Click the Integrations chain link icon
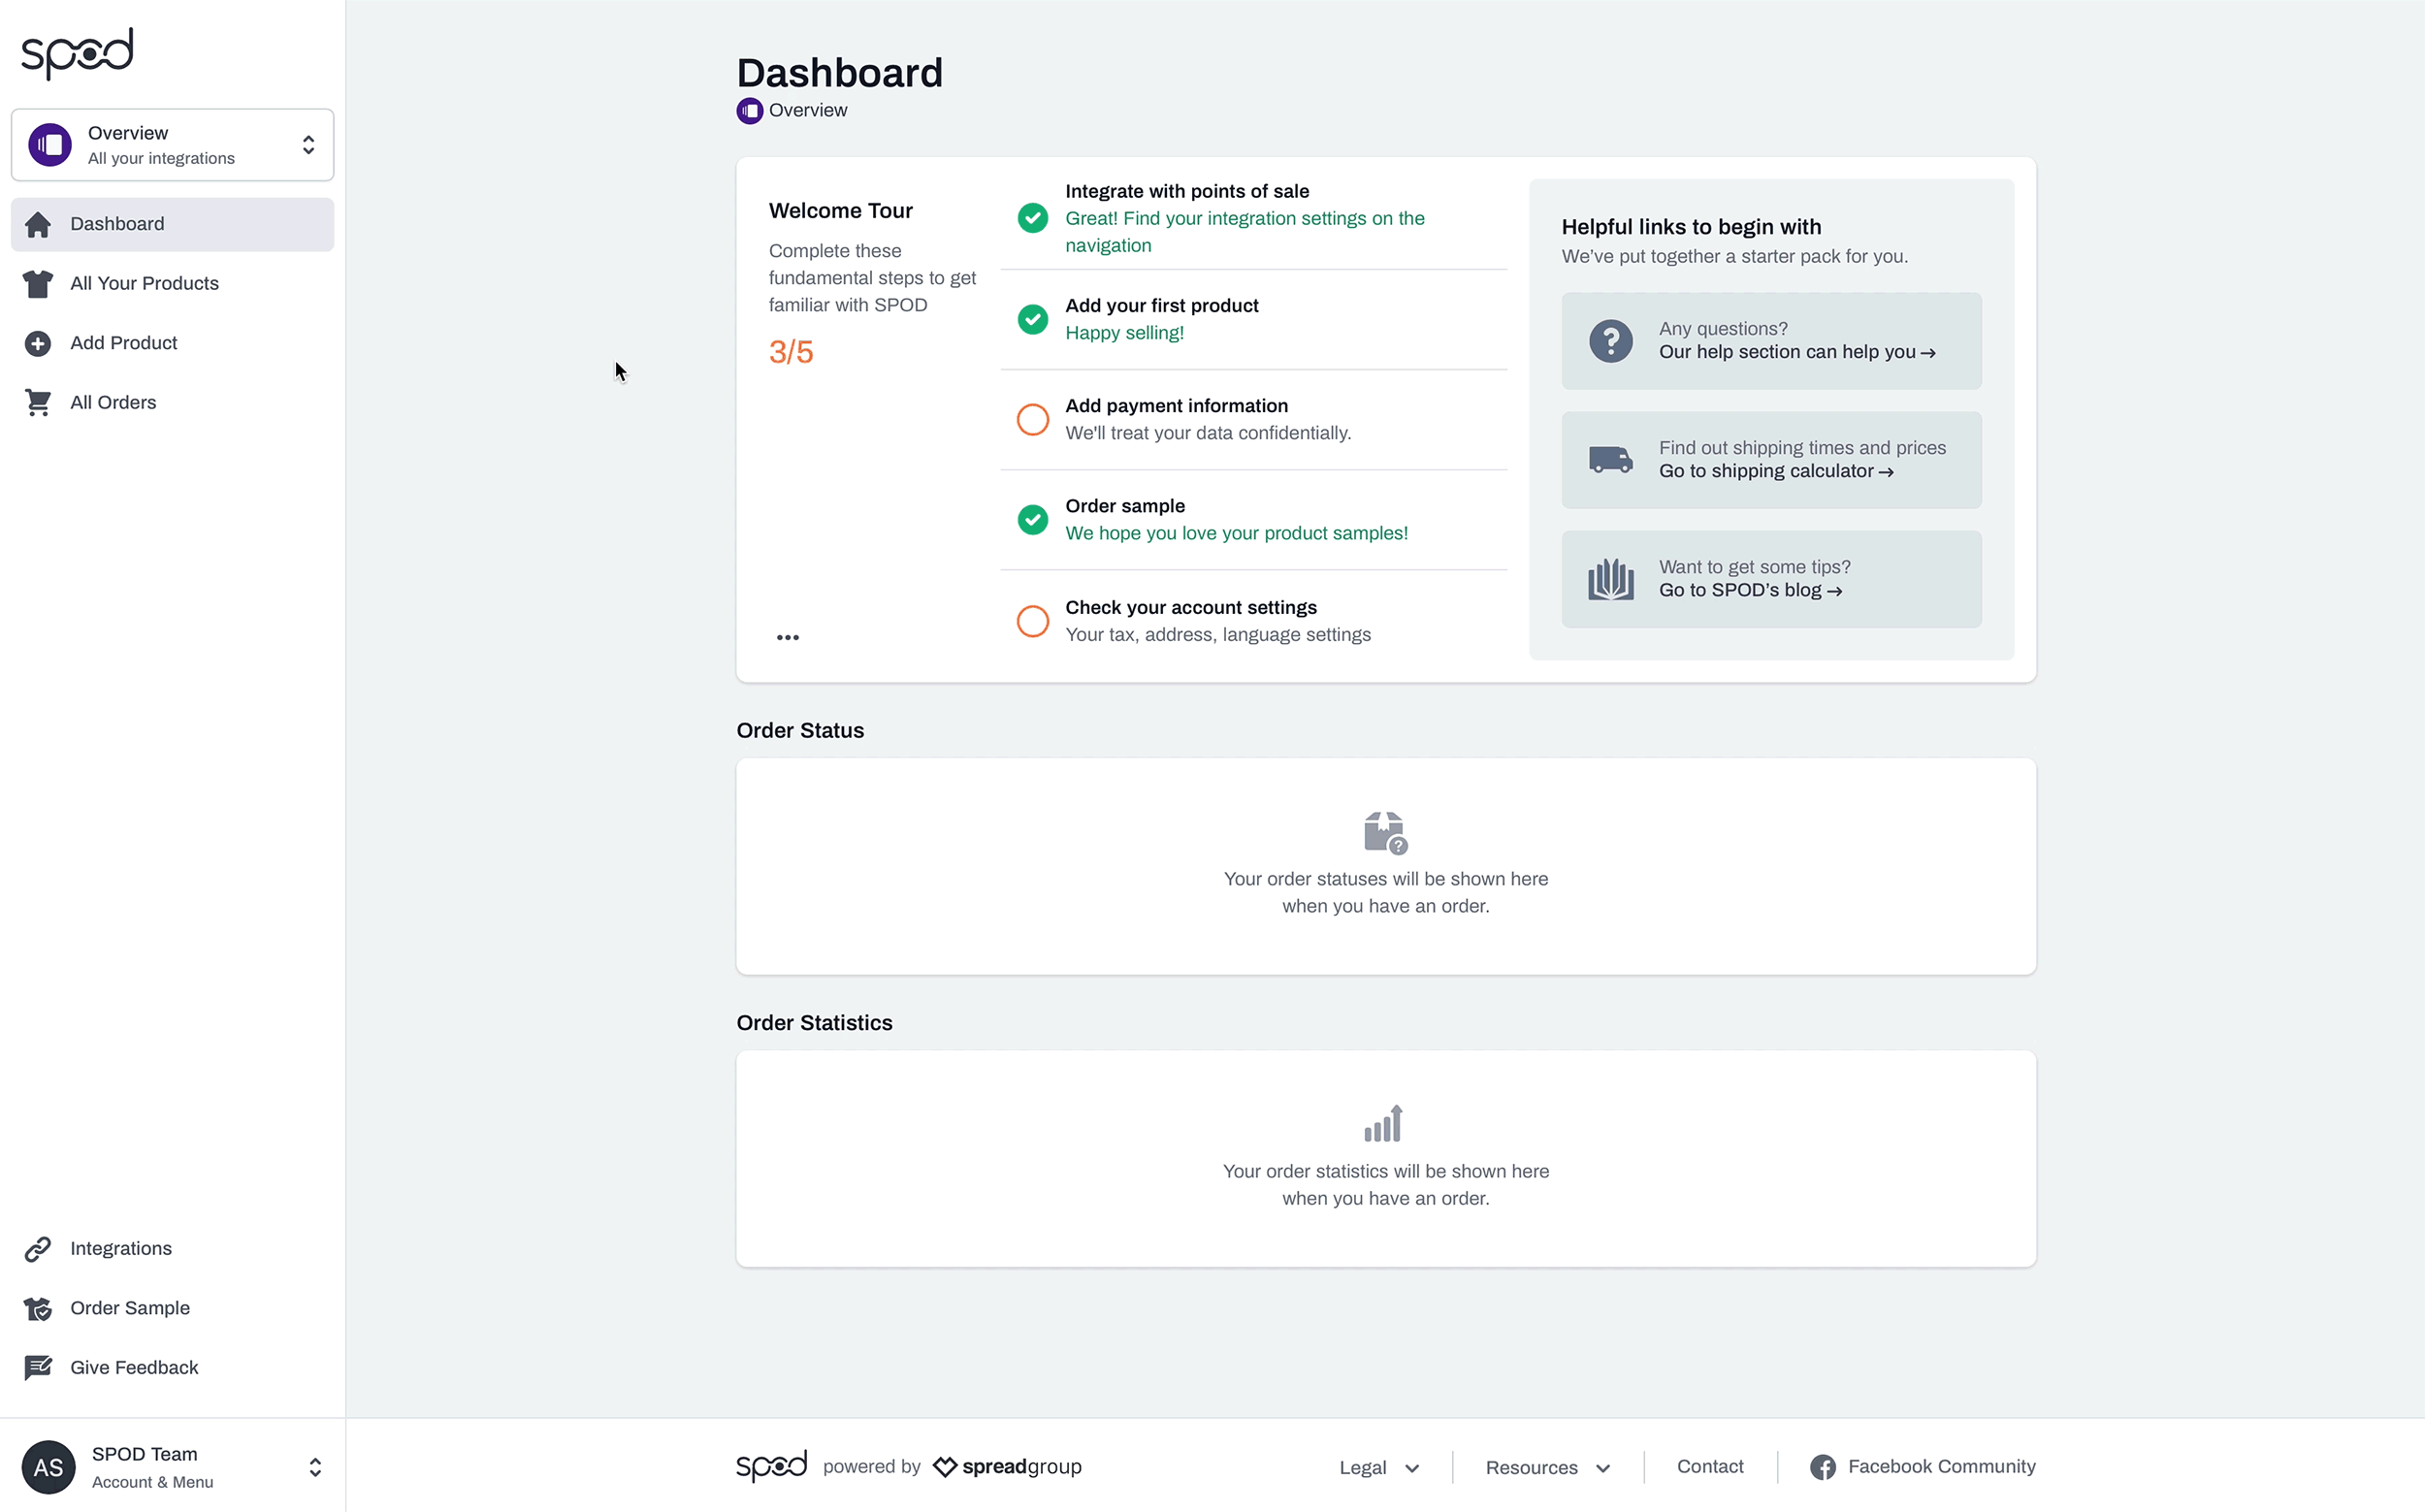The width and height of the screenshot is (2425, 1512). 38,1249
